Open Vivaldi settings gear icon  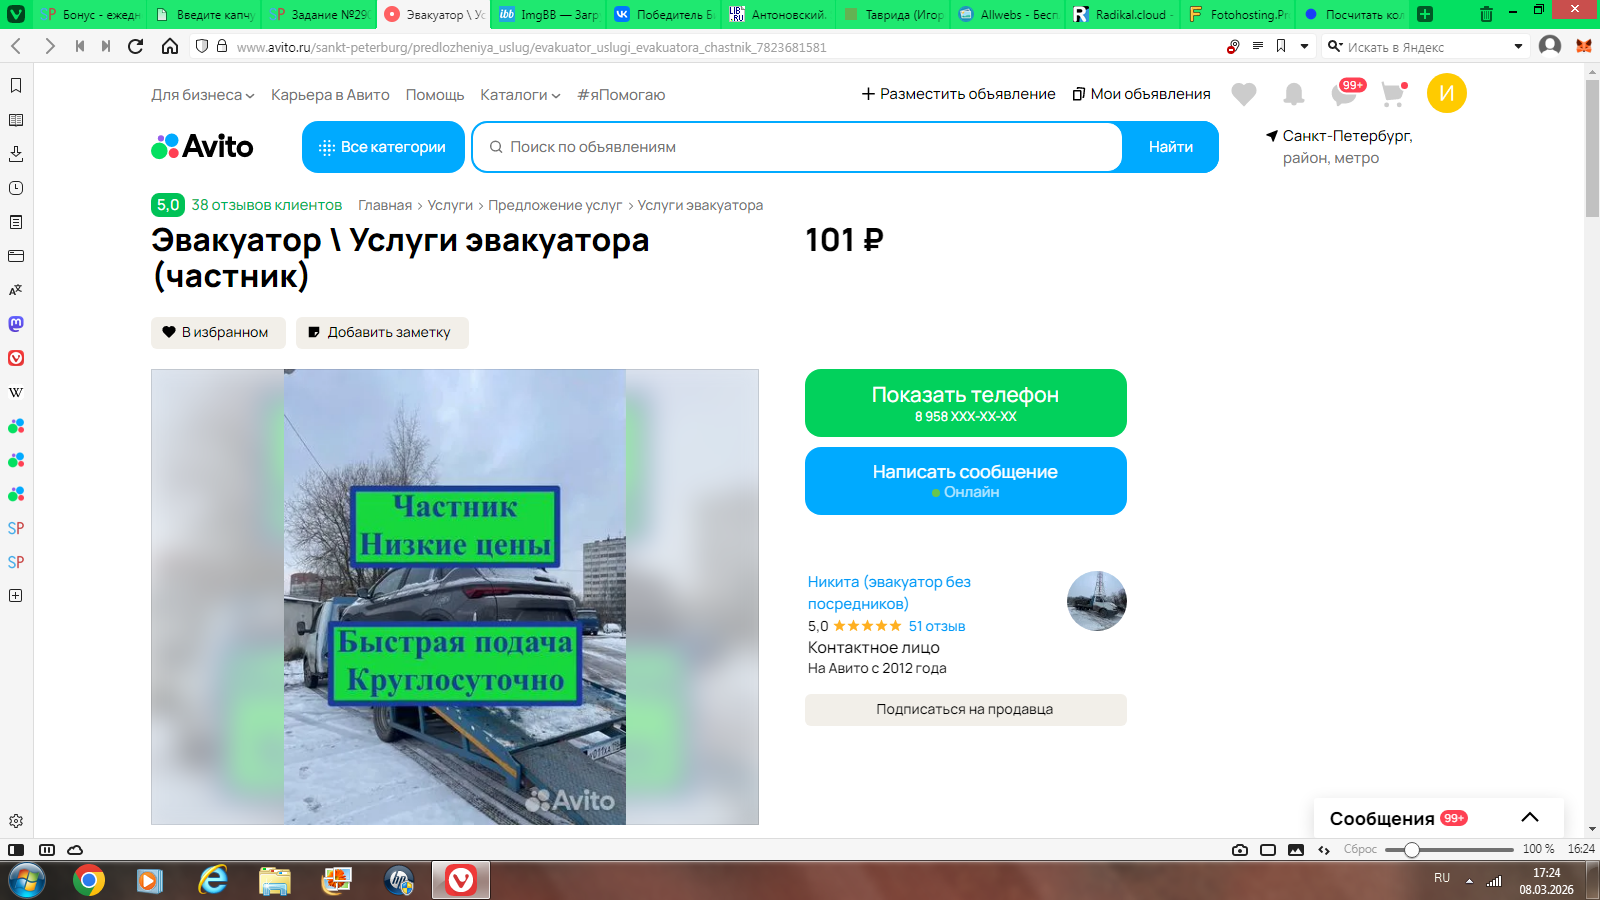tap(16, 821)
